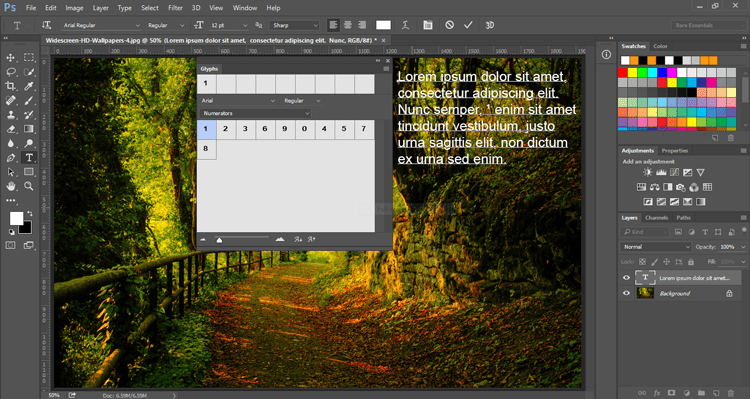The width and height of the screenshot is (750, 399).
Task: Toggle text orientation in options bar
Action: tap(46, 25)
